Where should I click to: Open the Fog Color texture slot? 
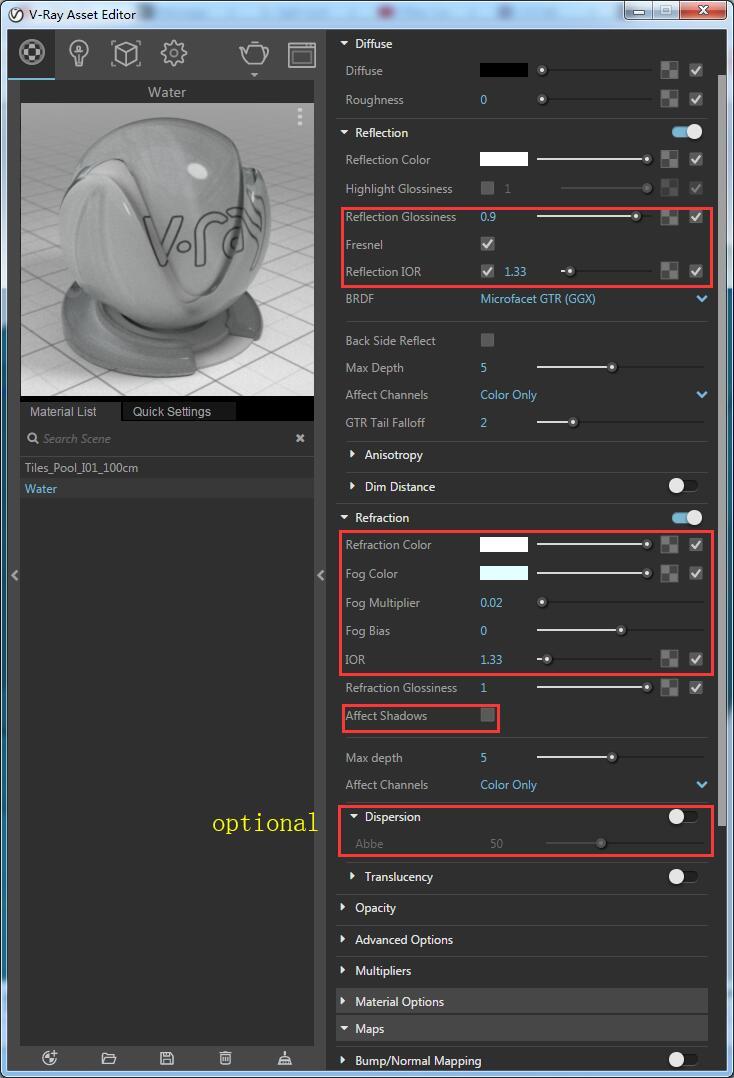[669, 573]
